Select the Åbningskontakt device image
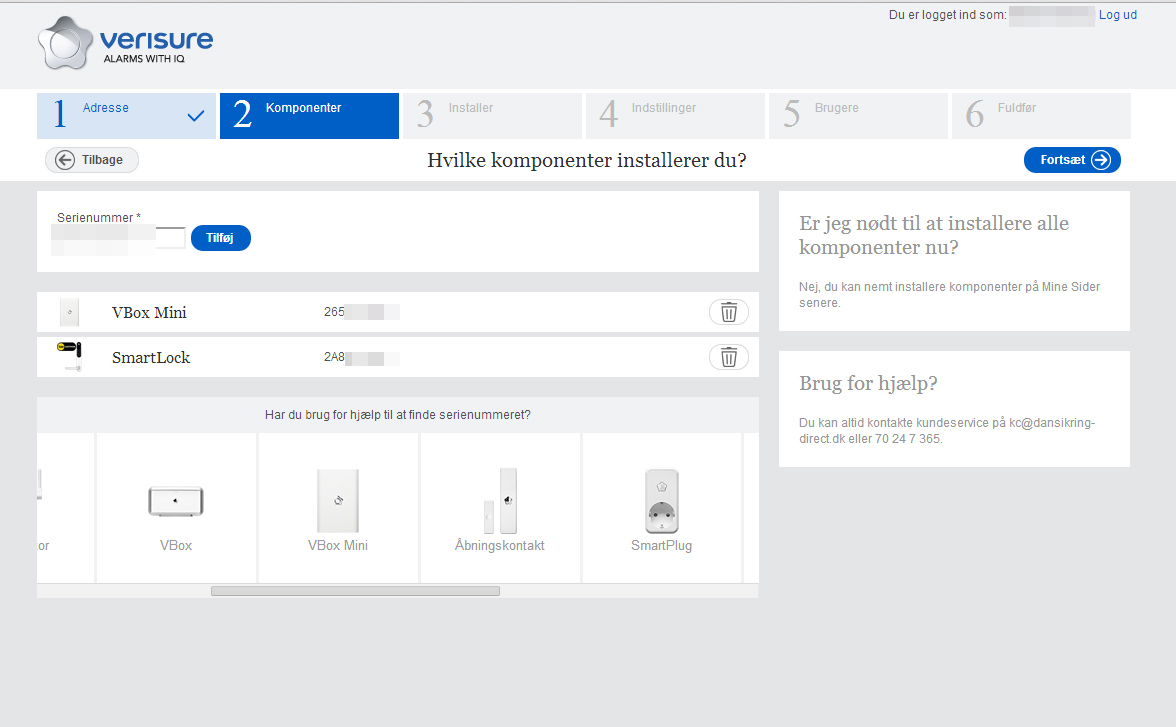The image size is (1176, 727). [x=500, y=501]
